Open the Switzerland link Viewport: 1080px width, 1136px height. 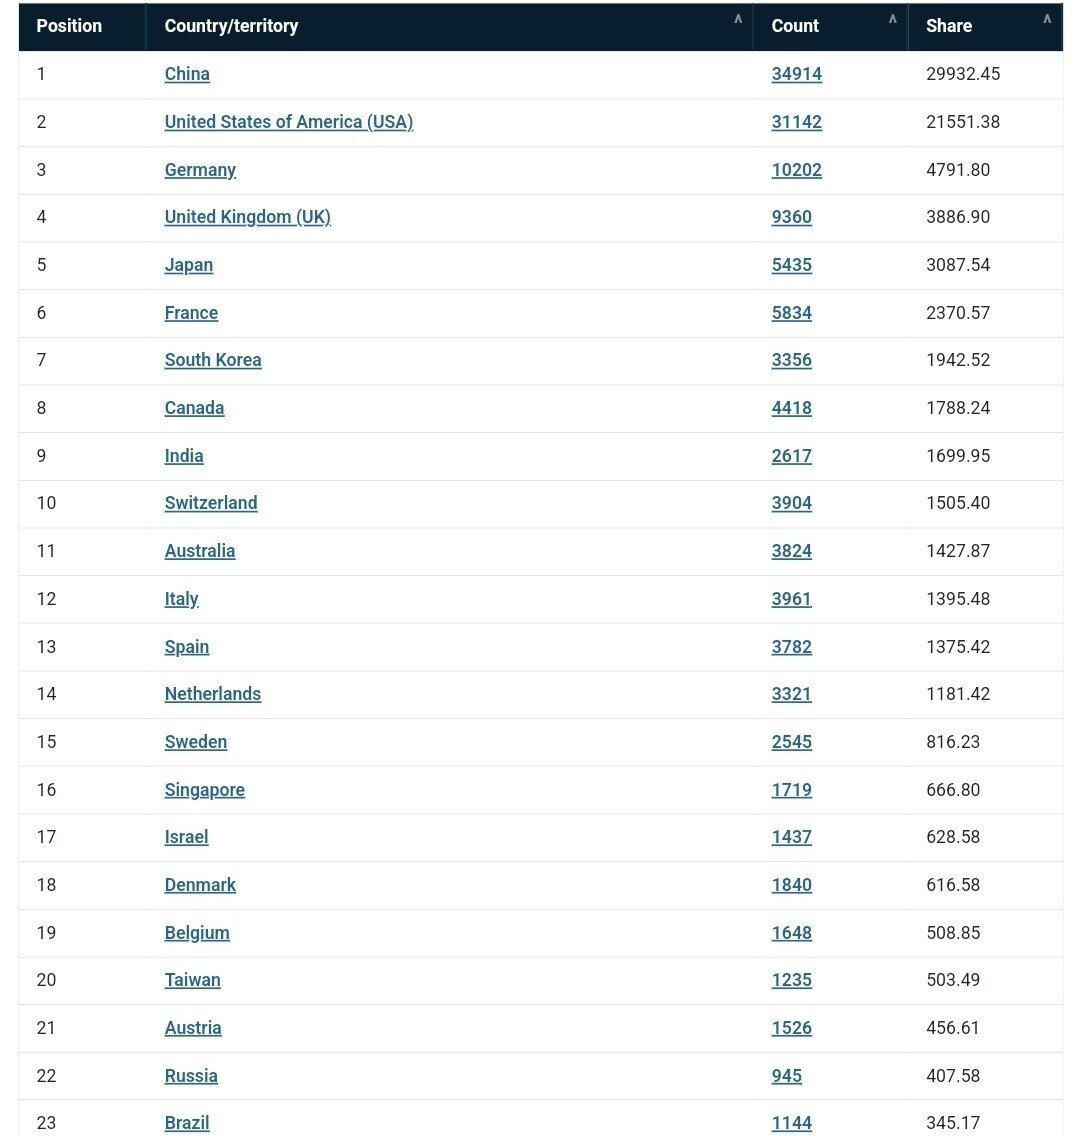(211, 503)
